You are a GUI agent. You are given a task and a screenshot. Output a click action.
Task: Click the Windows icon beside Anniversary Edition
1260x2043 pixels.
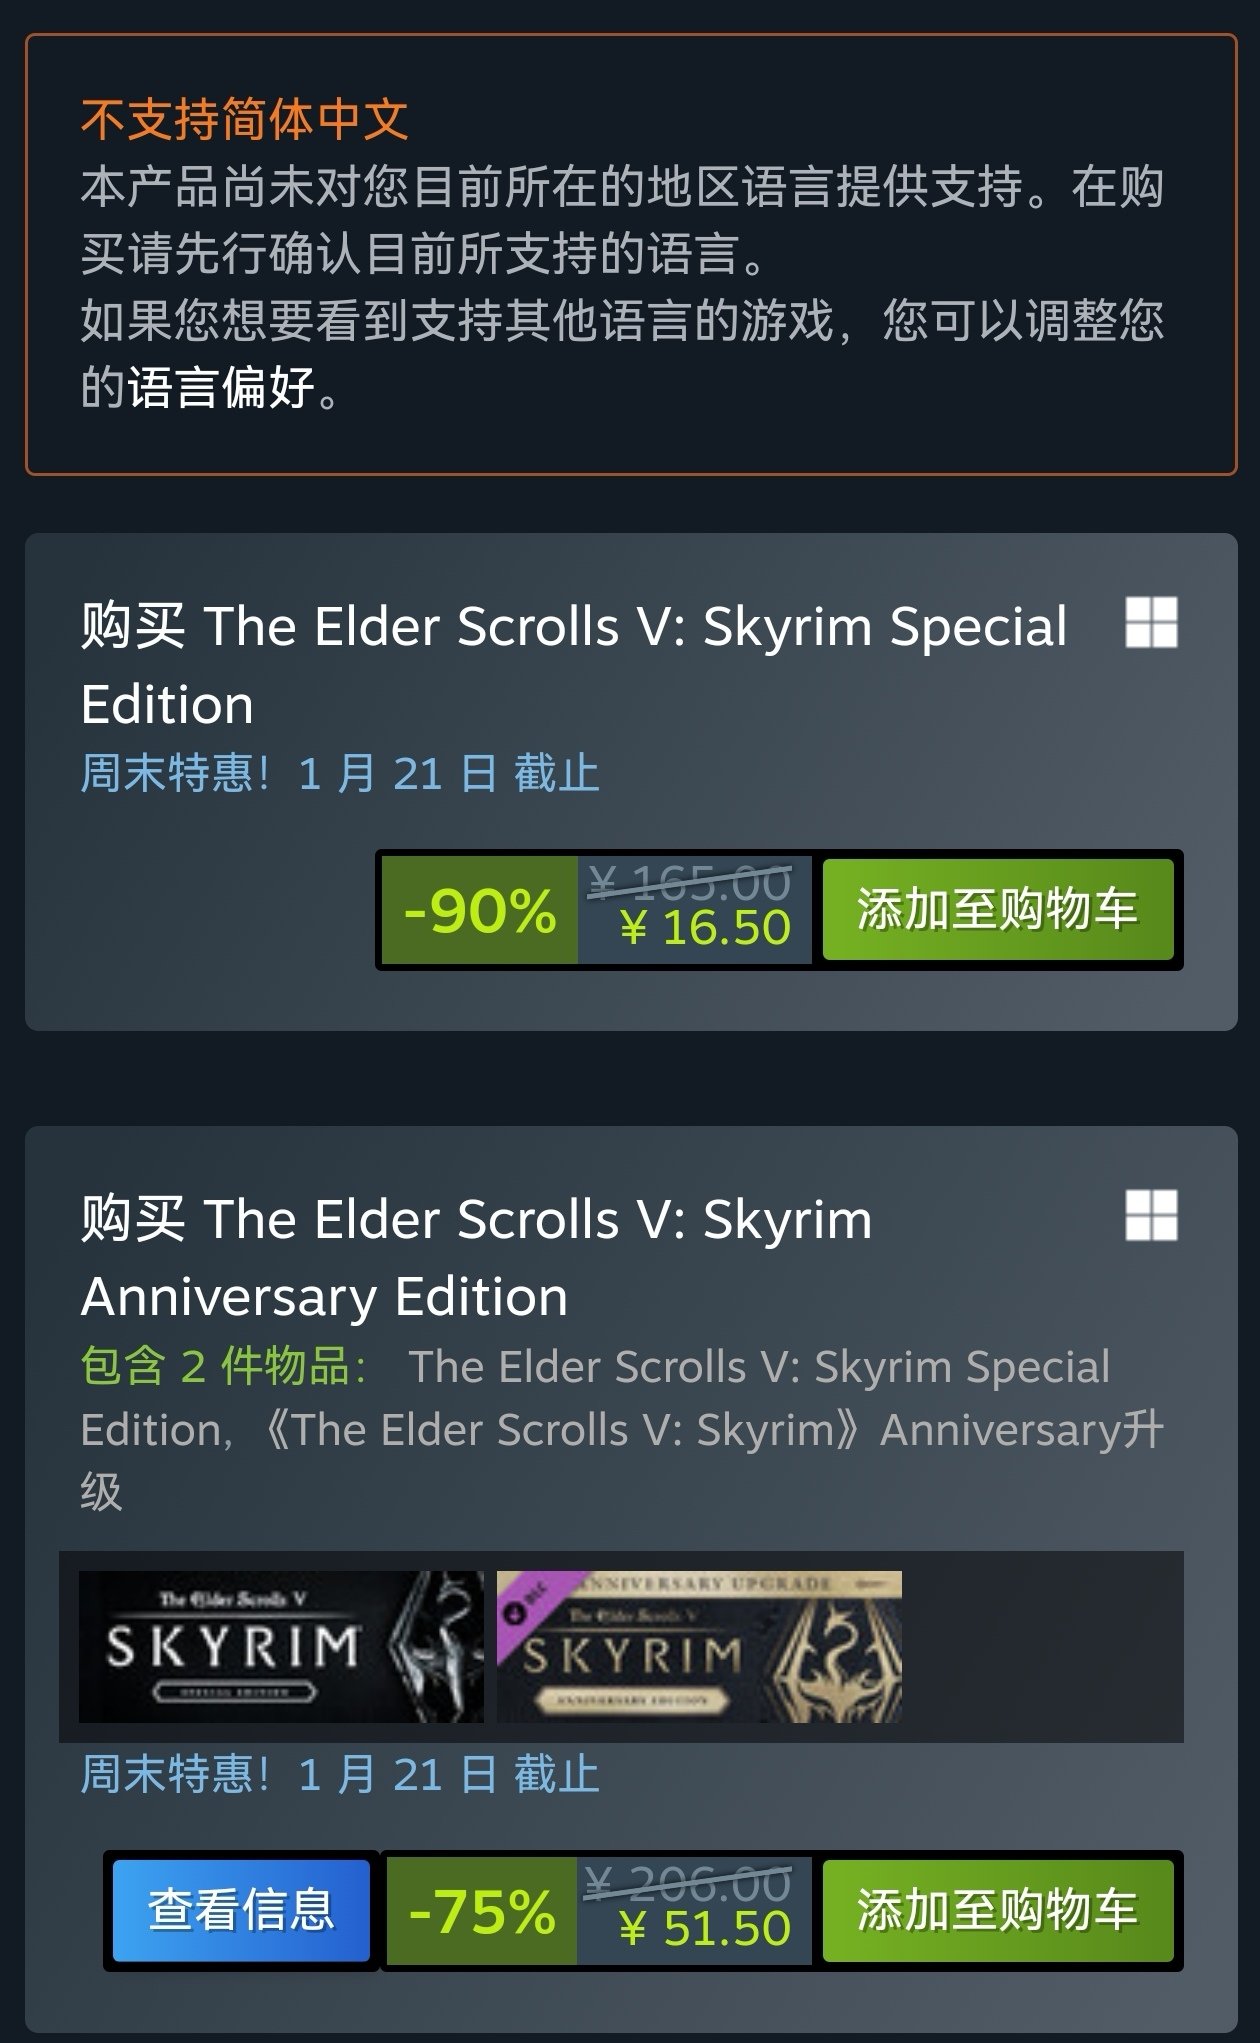(x=1151, y=1215)
